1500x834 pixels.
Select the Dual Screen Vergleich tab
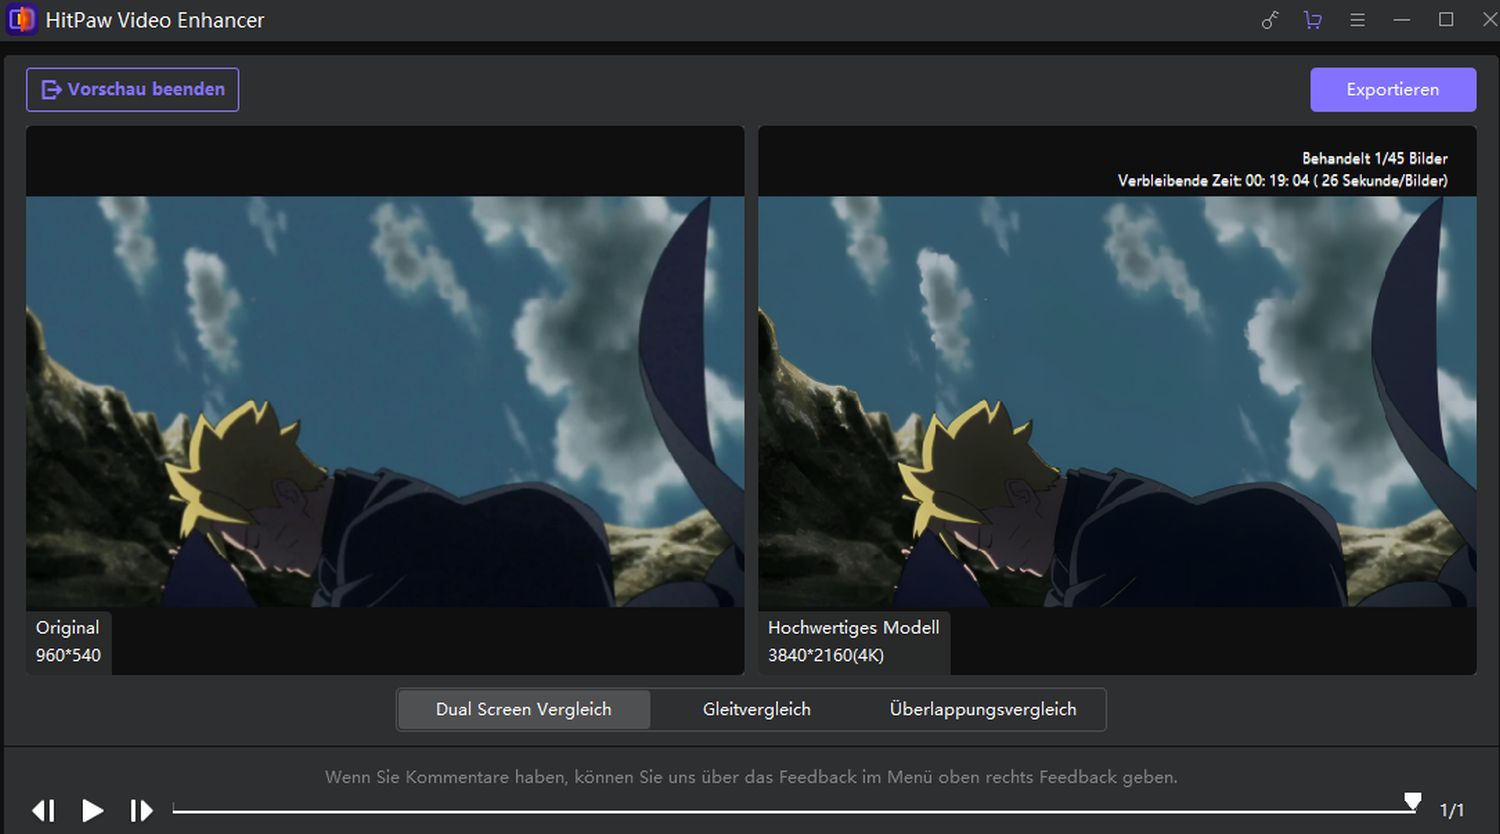coord(523,709)
